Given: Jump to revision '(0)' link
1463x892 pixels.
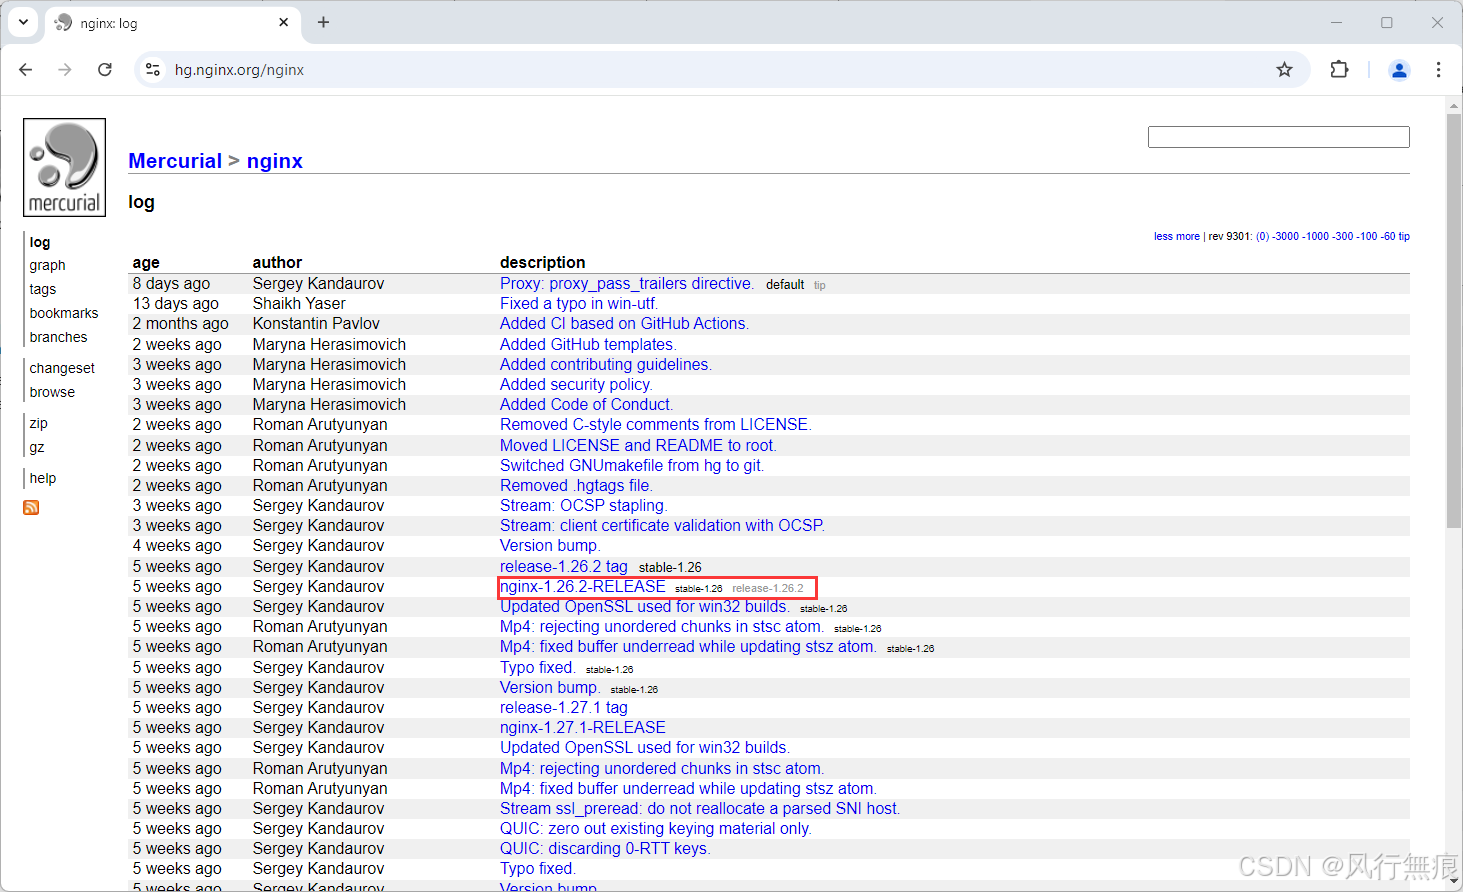Looking at the screenshot, I should click(1263, 237).
